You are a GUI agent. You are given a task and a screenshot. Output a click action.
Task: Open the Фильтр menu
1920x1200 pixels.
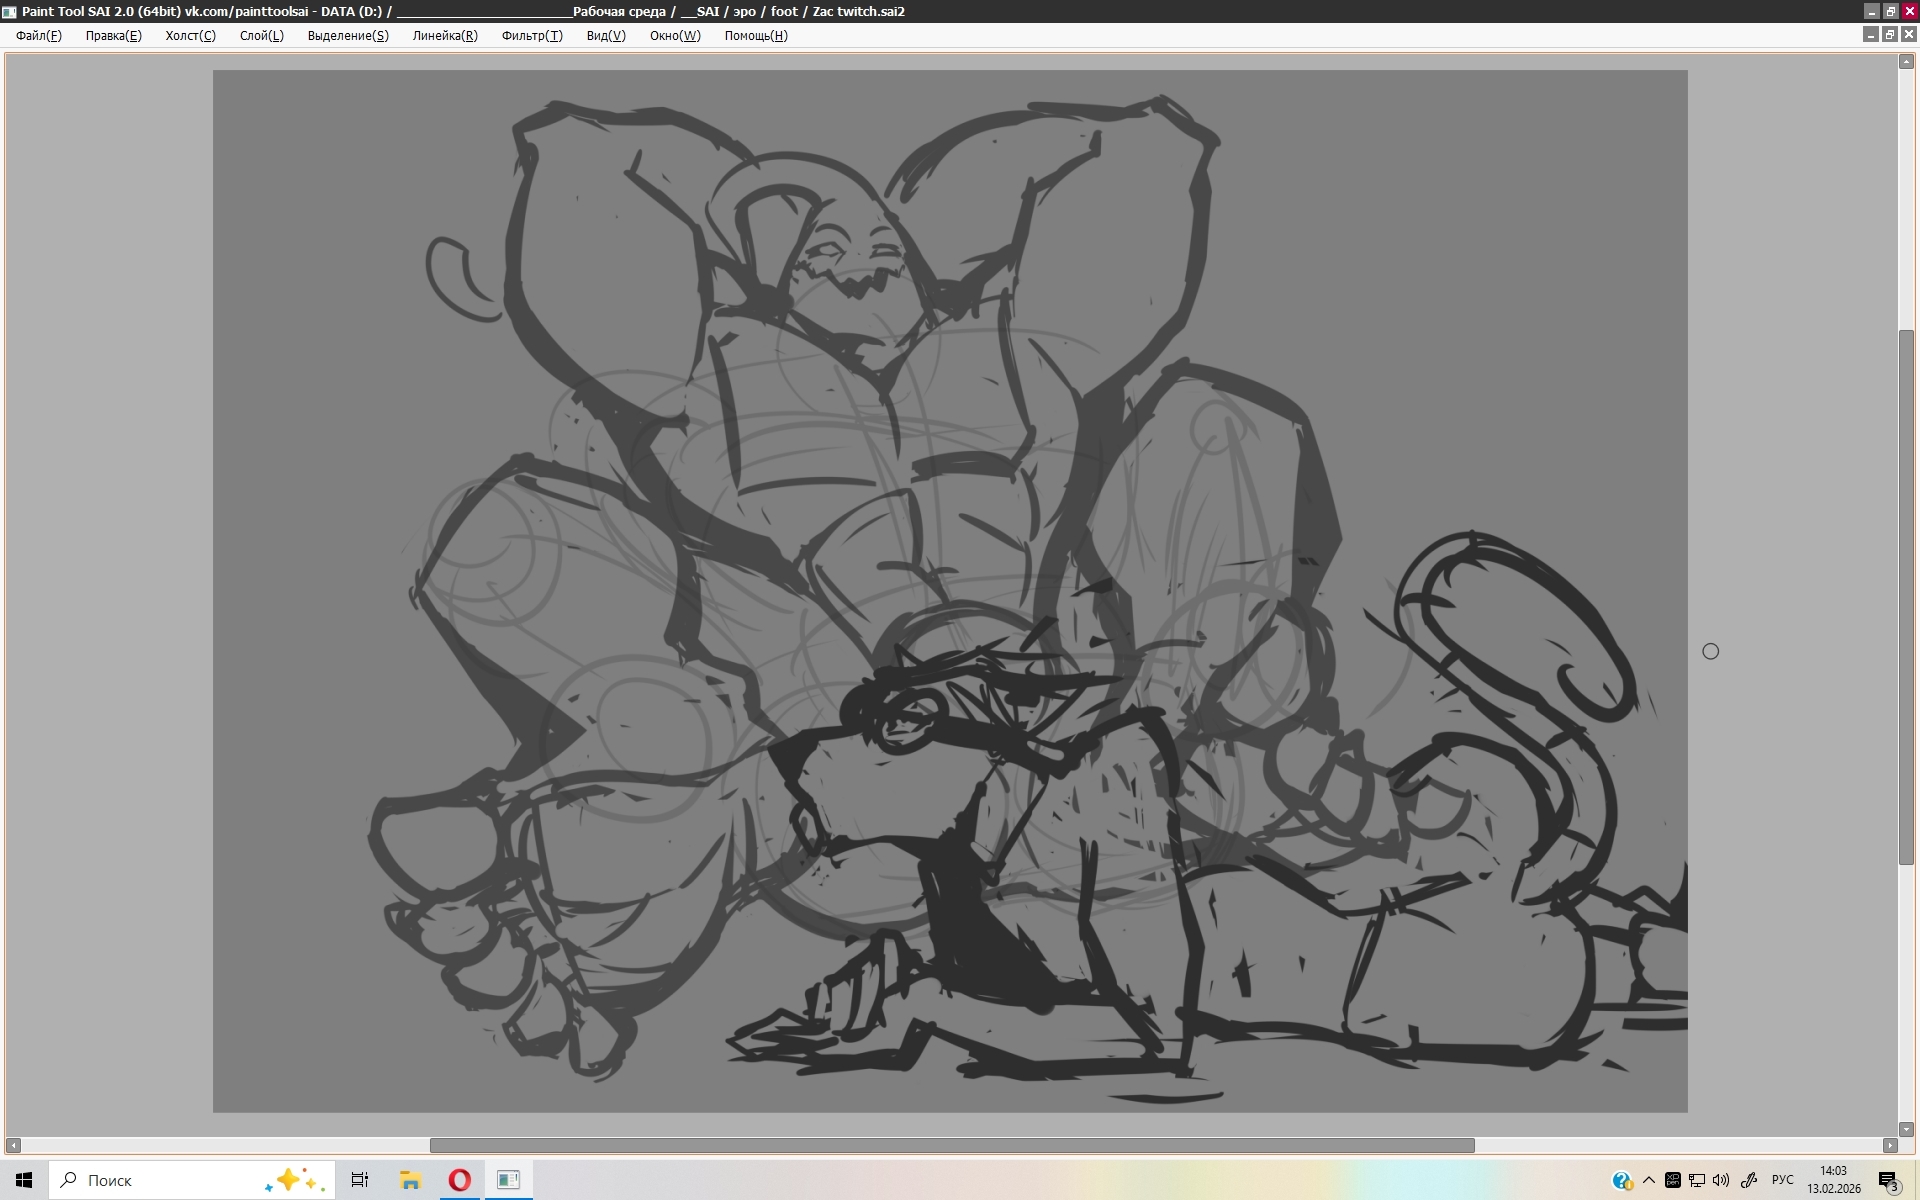tap(531, 35)
